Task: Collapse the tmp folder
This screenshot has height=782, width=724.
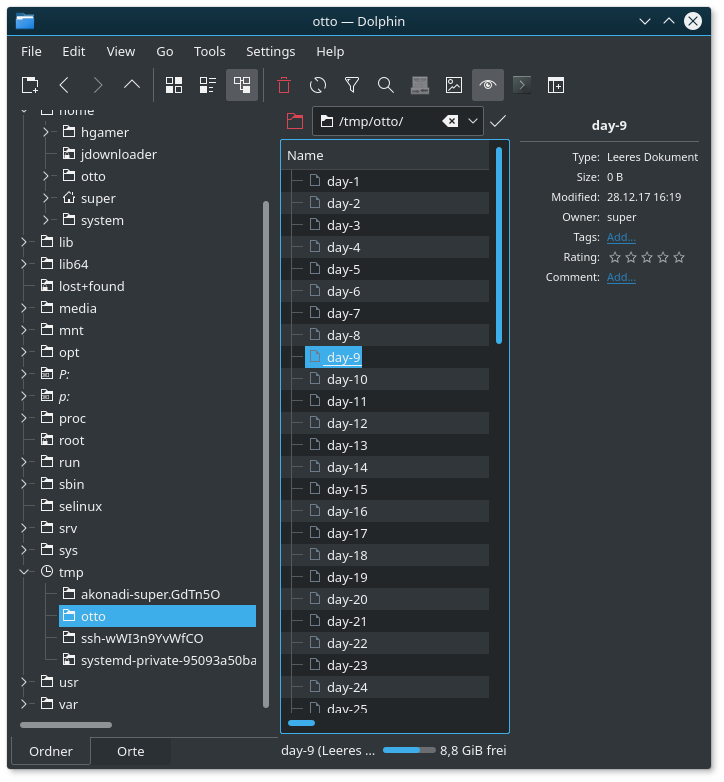Action: pyautogui.click(x=24, y=572)
